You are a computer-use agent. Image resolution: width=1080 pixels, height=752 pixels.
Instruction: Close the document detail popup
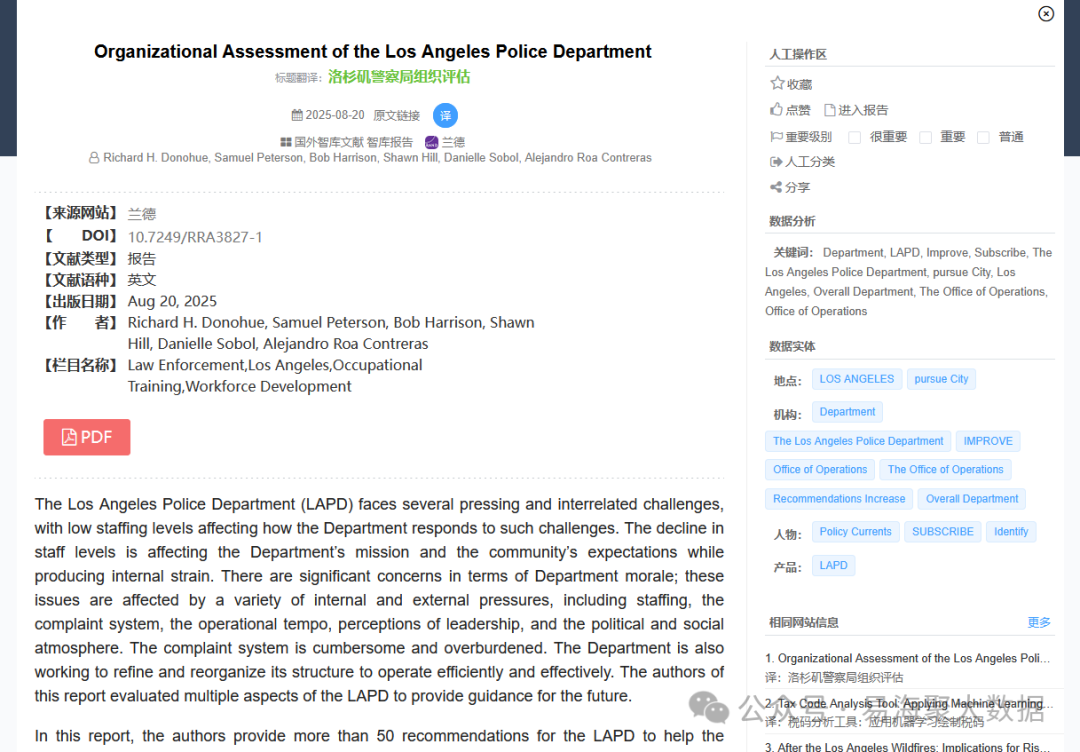point(1046,14)
